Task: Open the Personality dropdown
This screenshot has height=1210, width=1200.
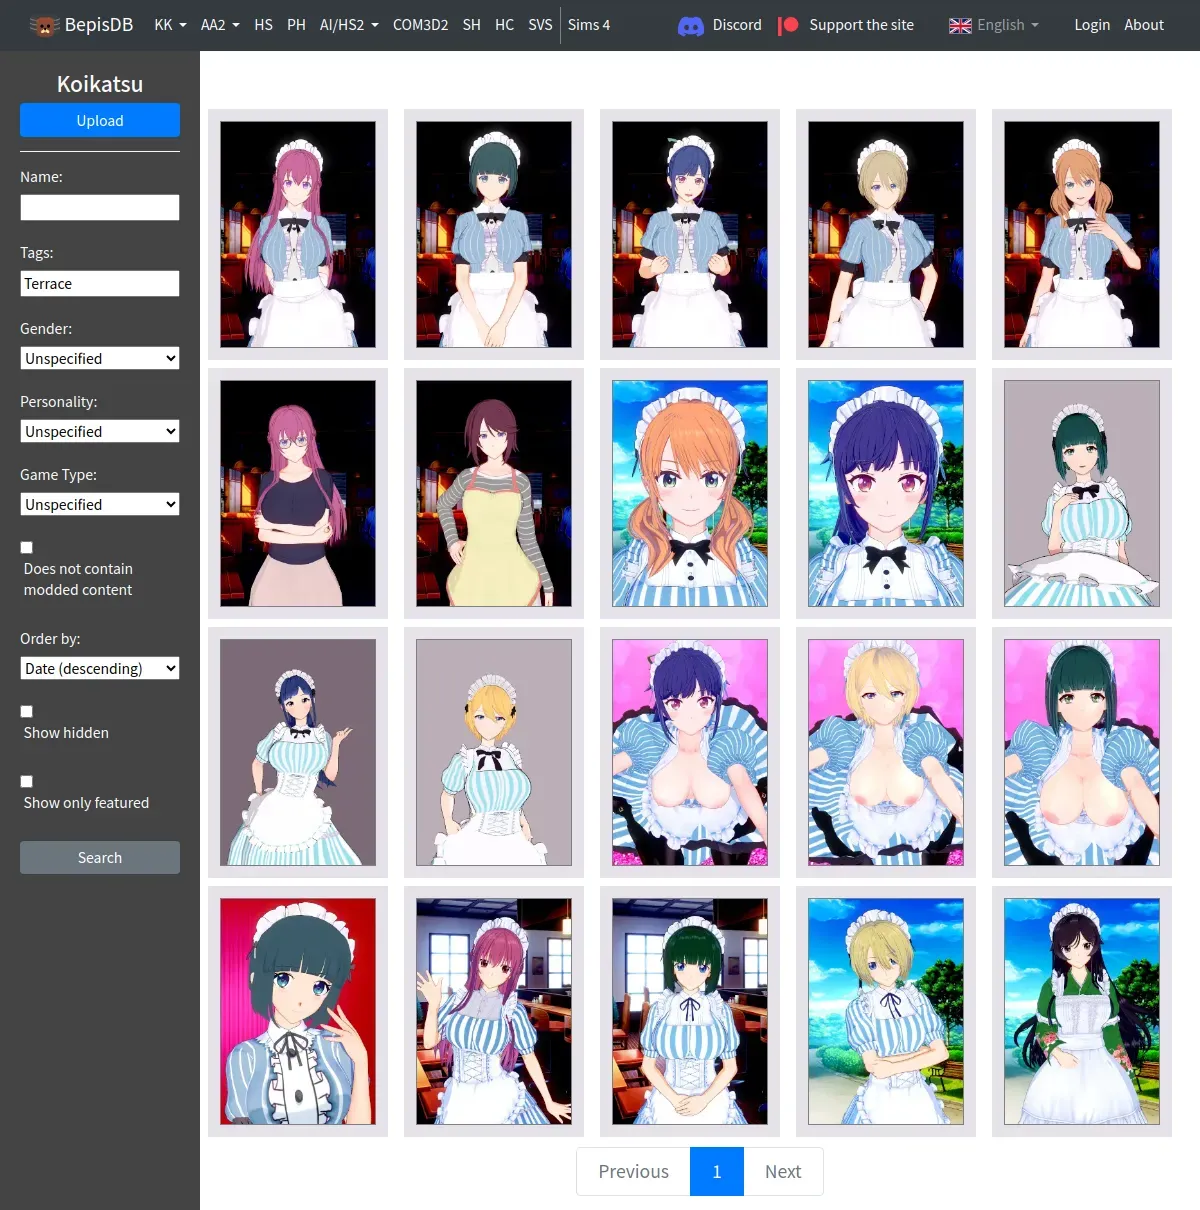Action: tap(100, 431)
